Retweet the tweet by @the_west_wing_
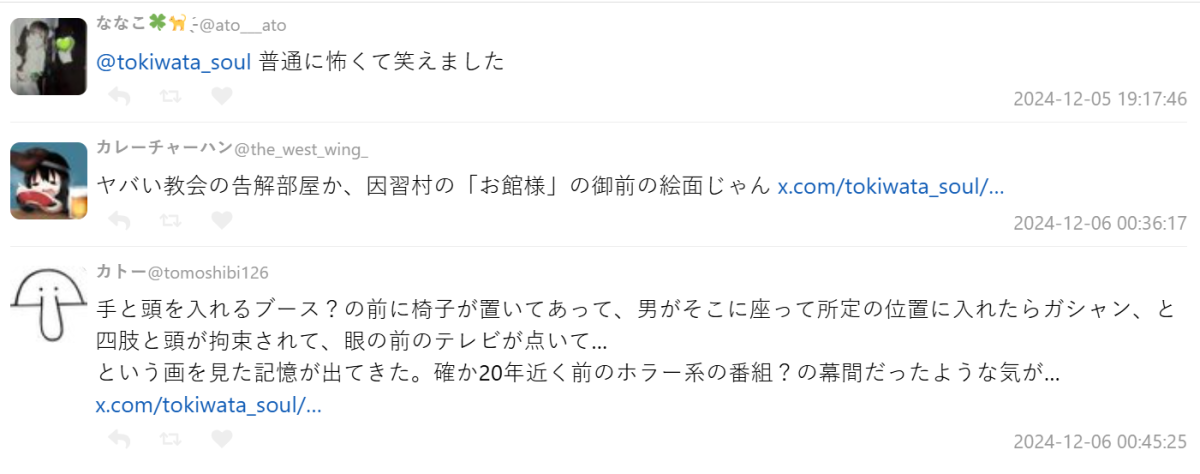 coord(171,219)
